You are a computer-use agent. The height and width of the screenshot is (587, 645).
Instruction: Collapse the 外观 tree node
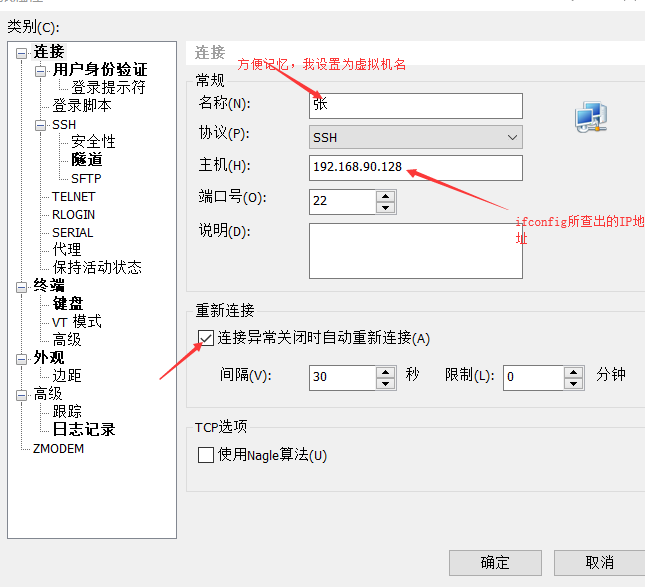[x=21, y=359]
